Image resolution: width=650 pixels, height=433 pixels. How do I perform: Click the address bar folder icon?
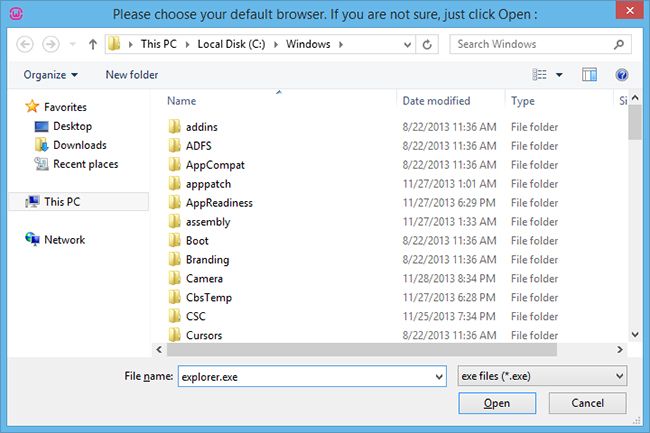pos(114,44)
